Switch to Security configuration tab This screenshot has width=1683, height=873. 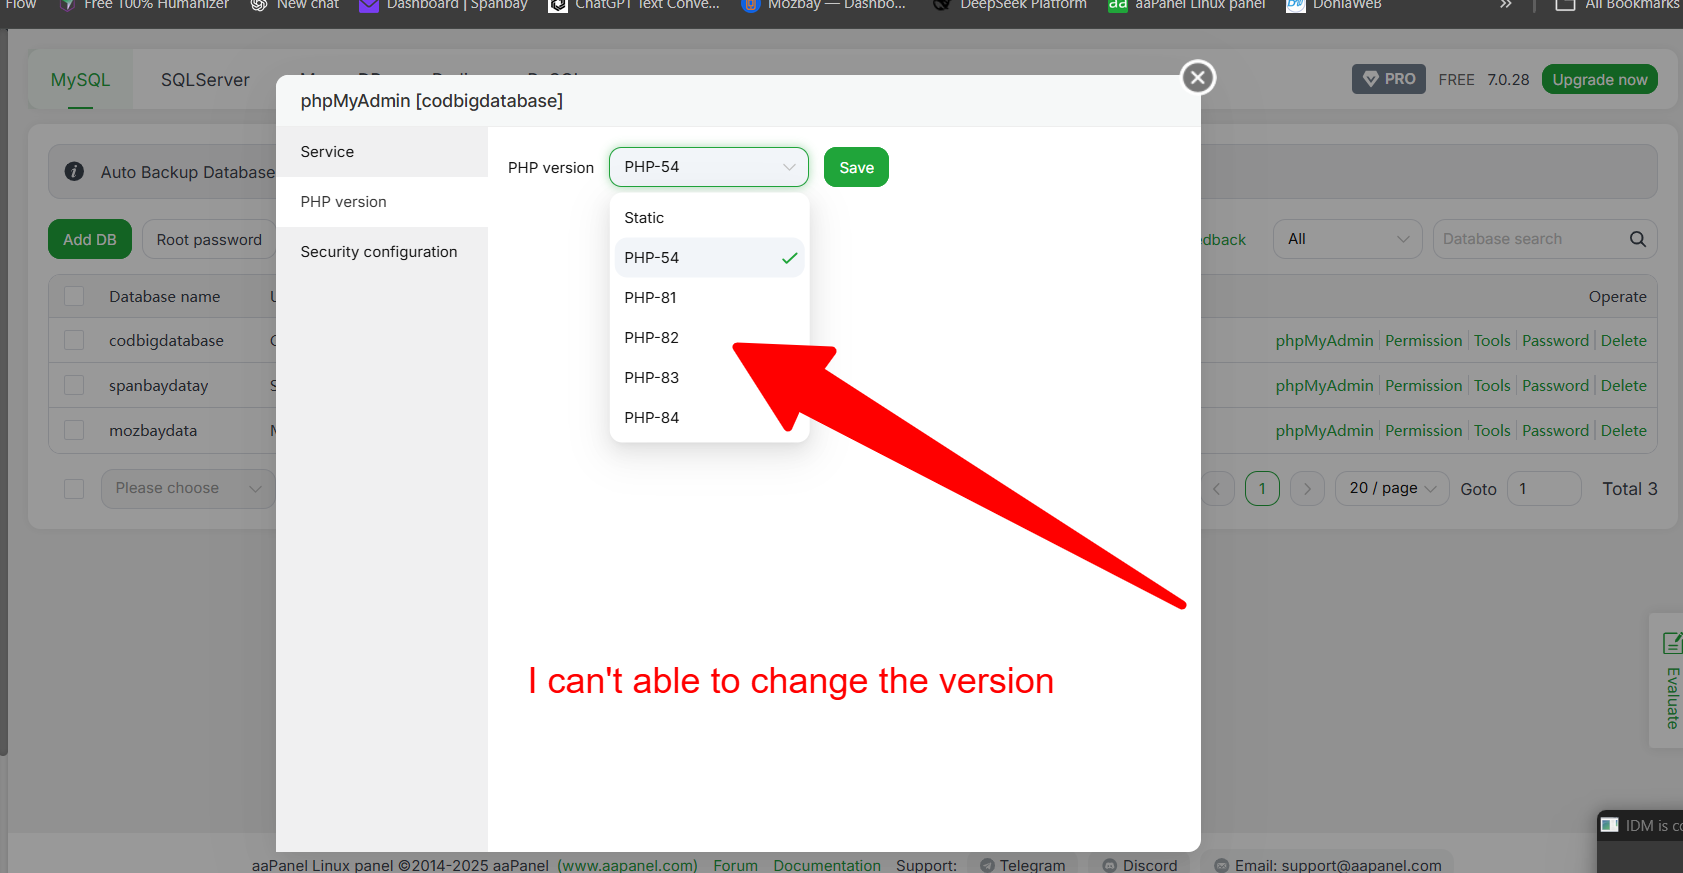379,252
